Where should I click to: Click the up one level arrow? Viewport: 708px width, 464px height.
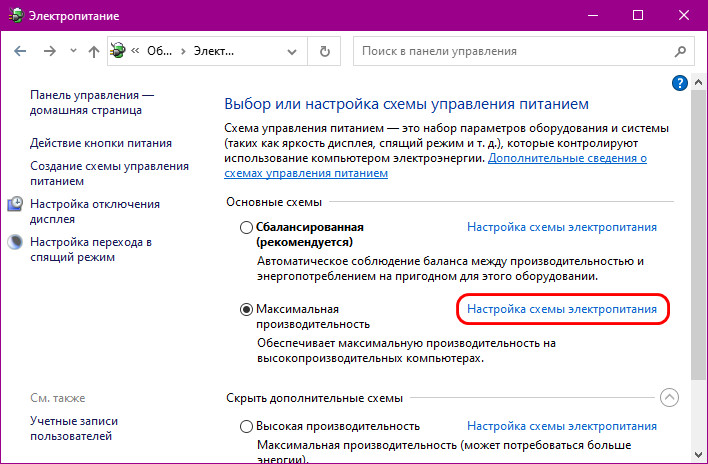(93, 50)
